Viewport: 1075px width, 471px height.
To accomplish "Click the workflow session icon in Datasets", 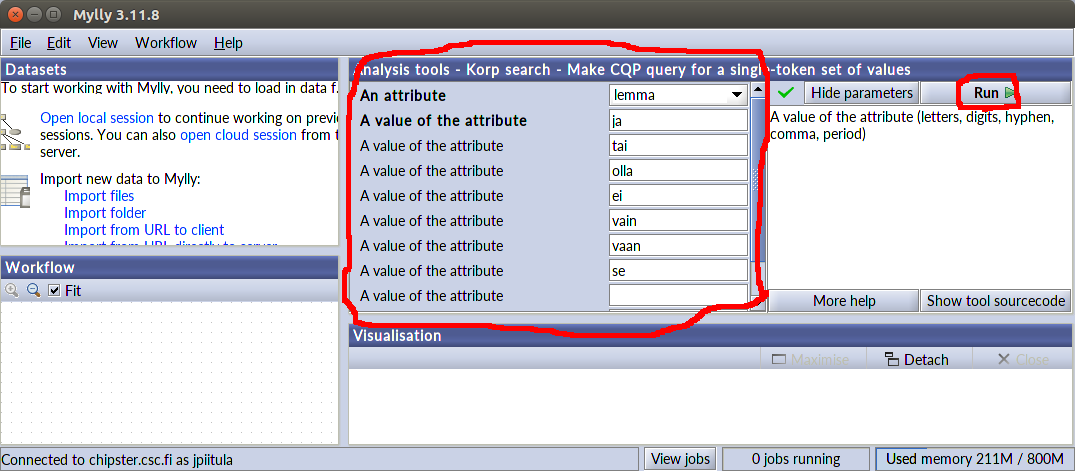I will click(x=14, y=132).
